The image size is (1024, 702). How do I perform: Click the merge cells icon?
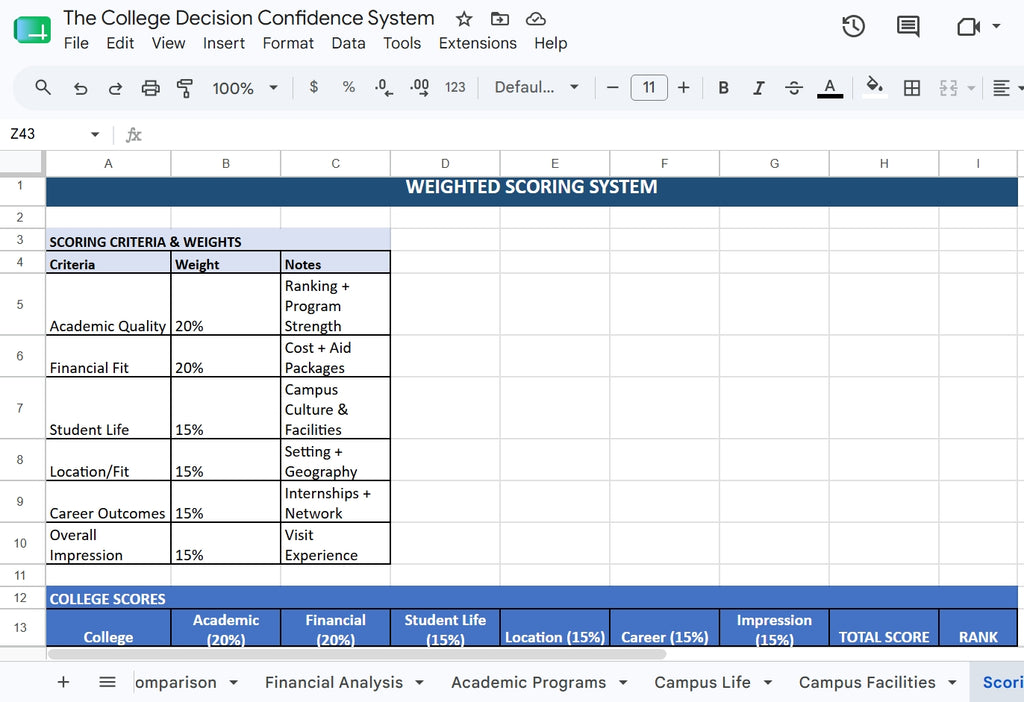coord(948,88)
